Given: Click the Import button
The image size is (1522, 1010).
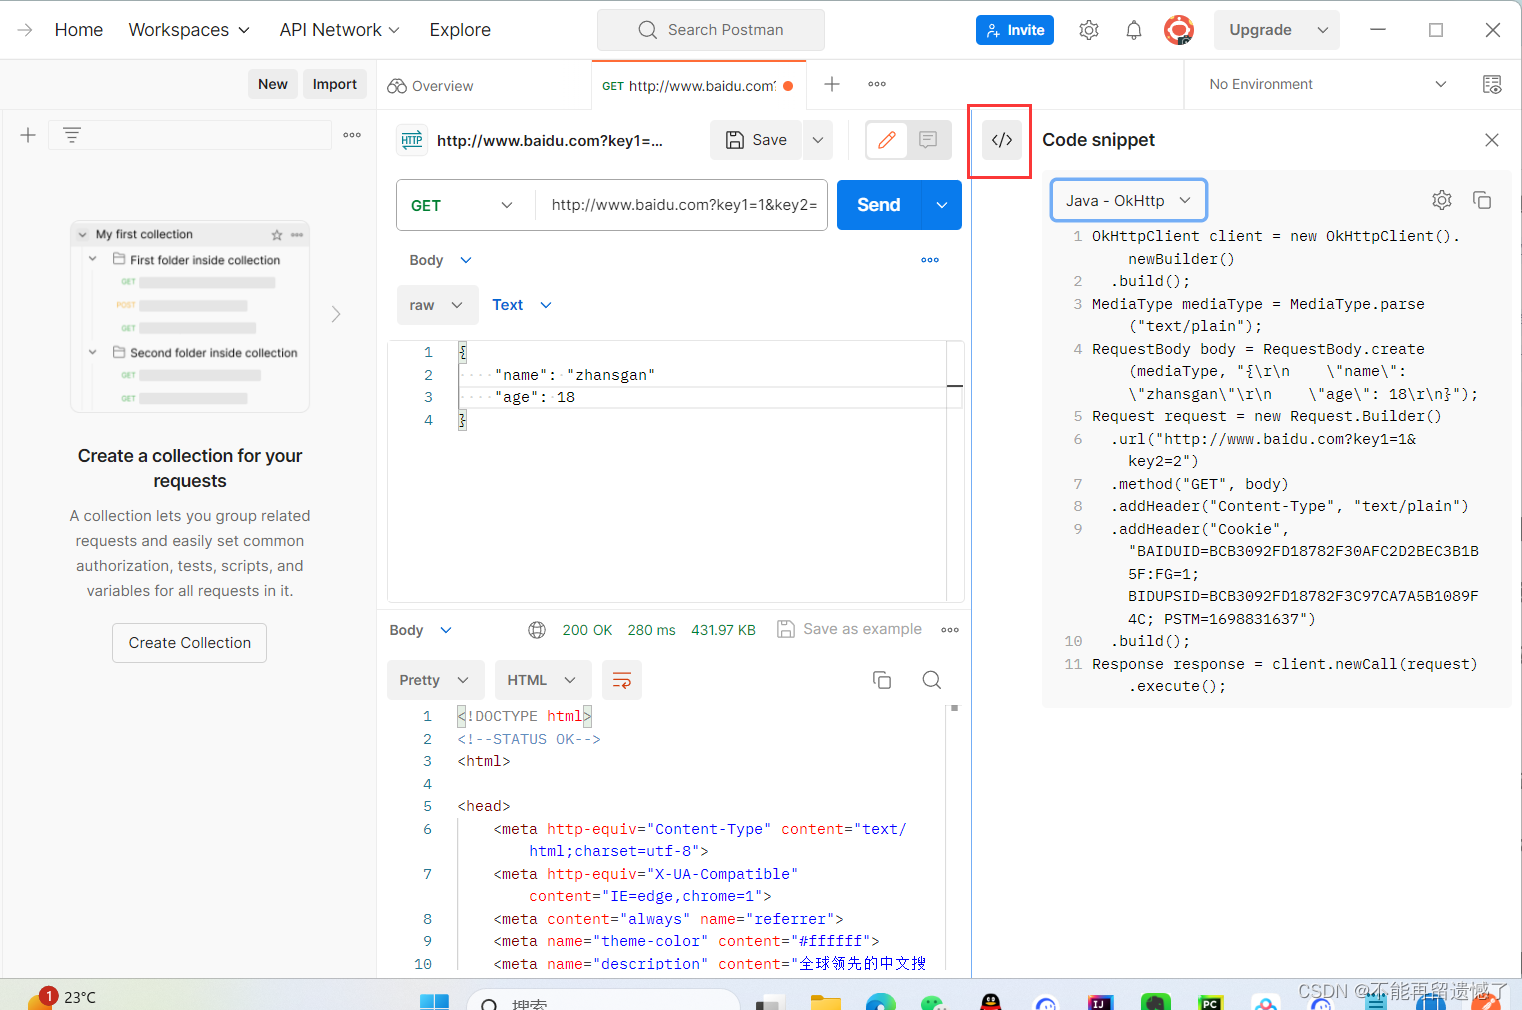Looking at the screenshot, I should (x=335, y=84).
